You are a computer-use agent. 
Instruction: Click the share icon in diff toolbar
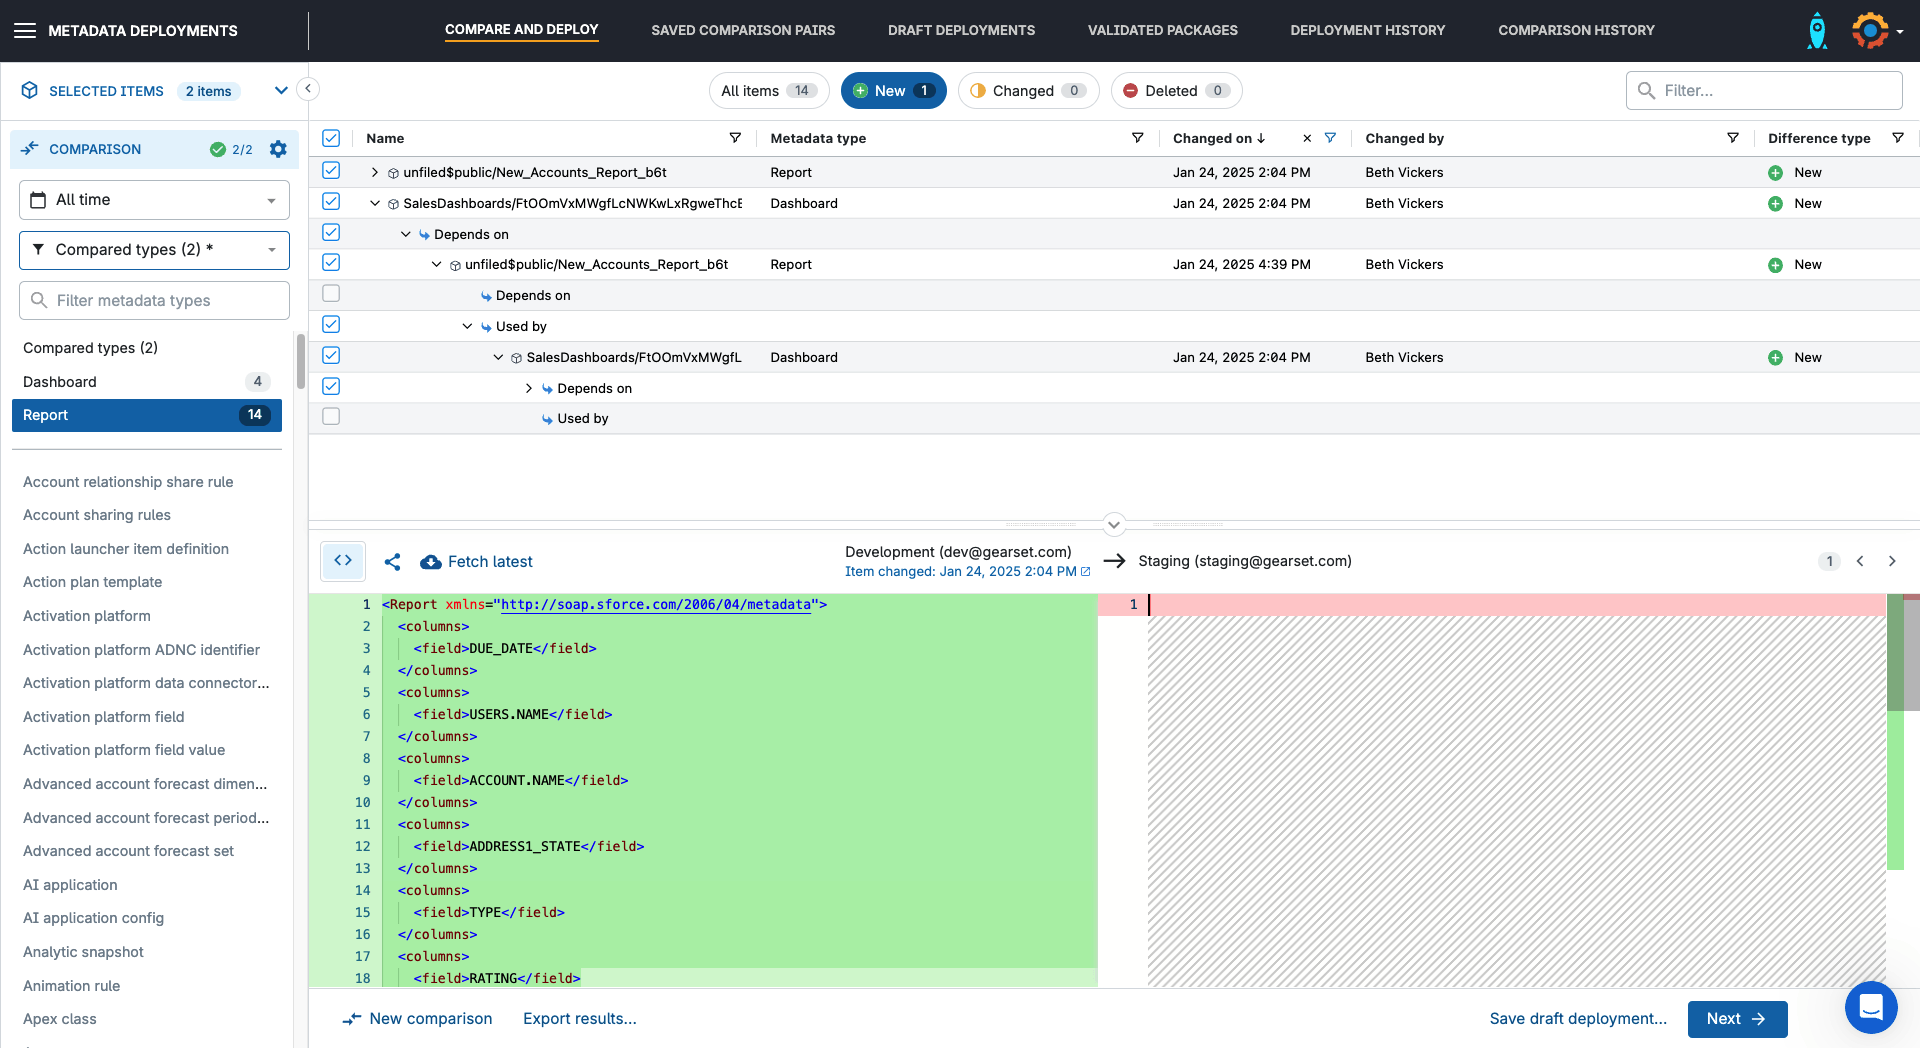point(393,562)
